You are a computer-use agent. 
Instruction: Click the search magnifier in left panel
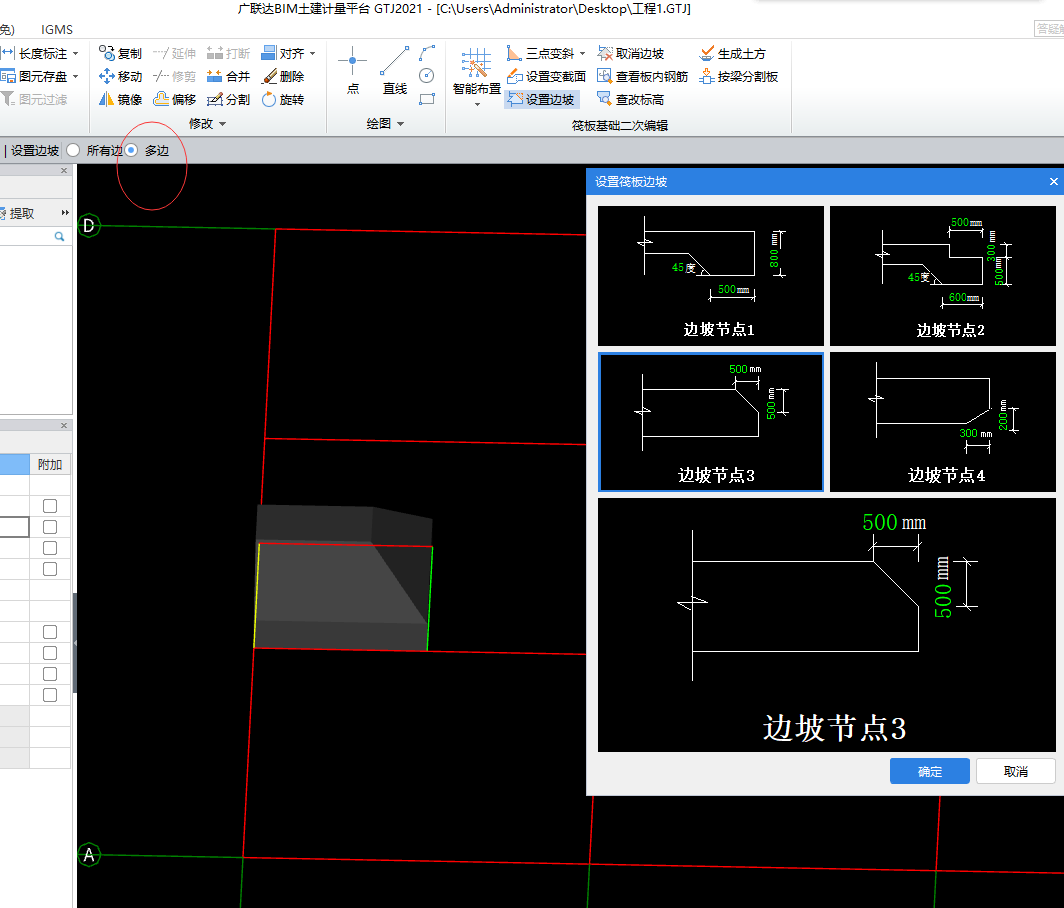click(60, 236)
